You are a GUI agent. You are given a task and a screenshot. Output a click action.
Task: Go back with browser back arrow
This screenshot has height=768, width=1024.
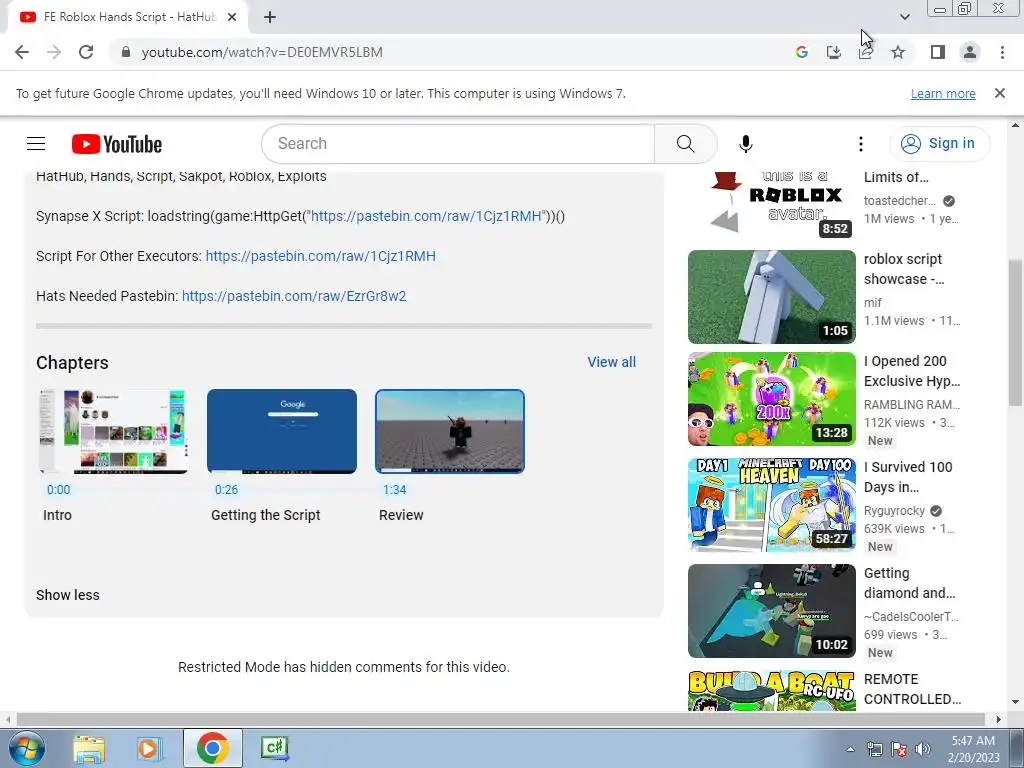22,52
